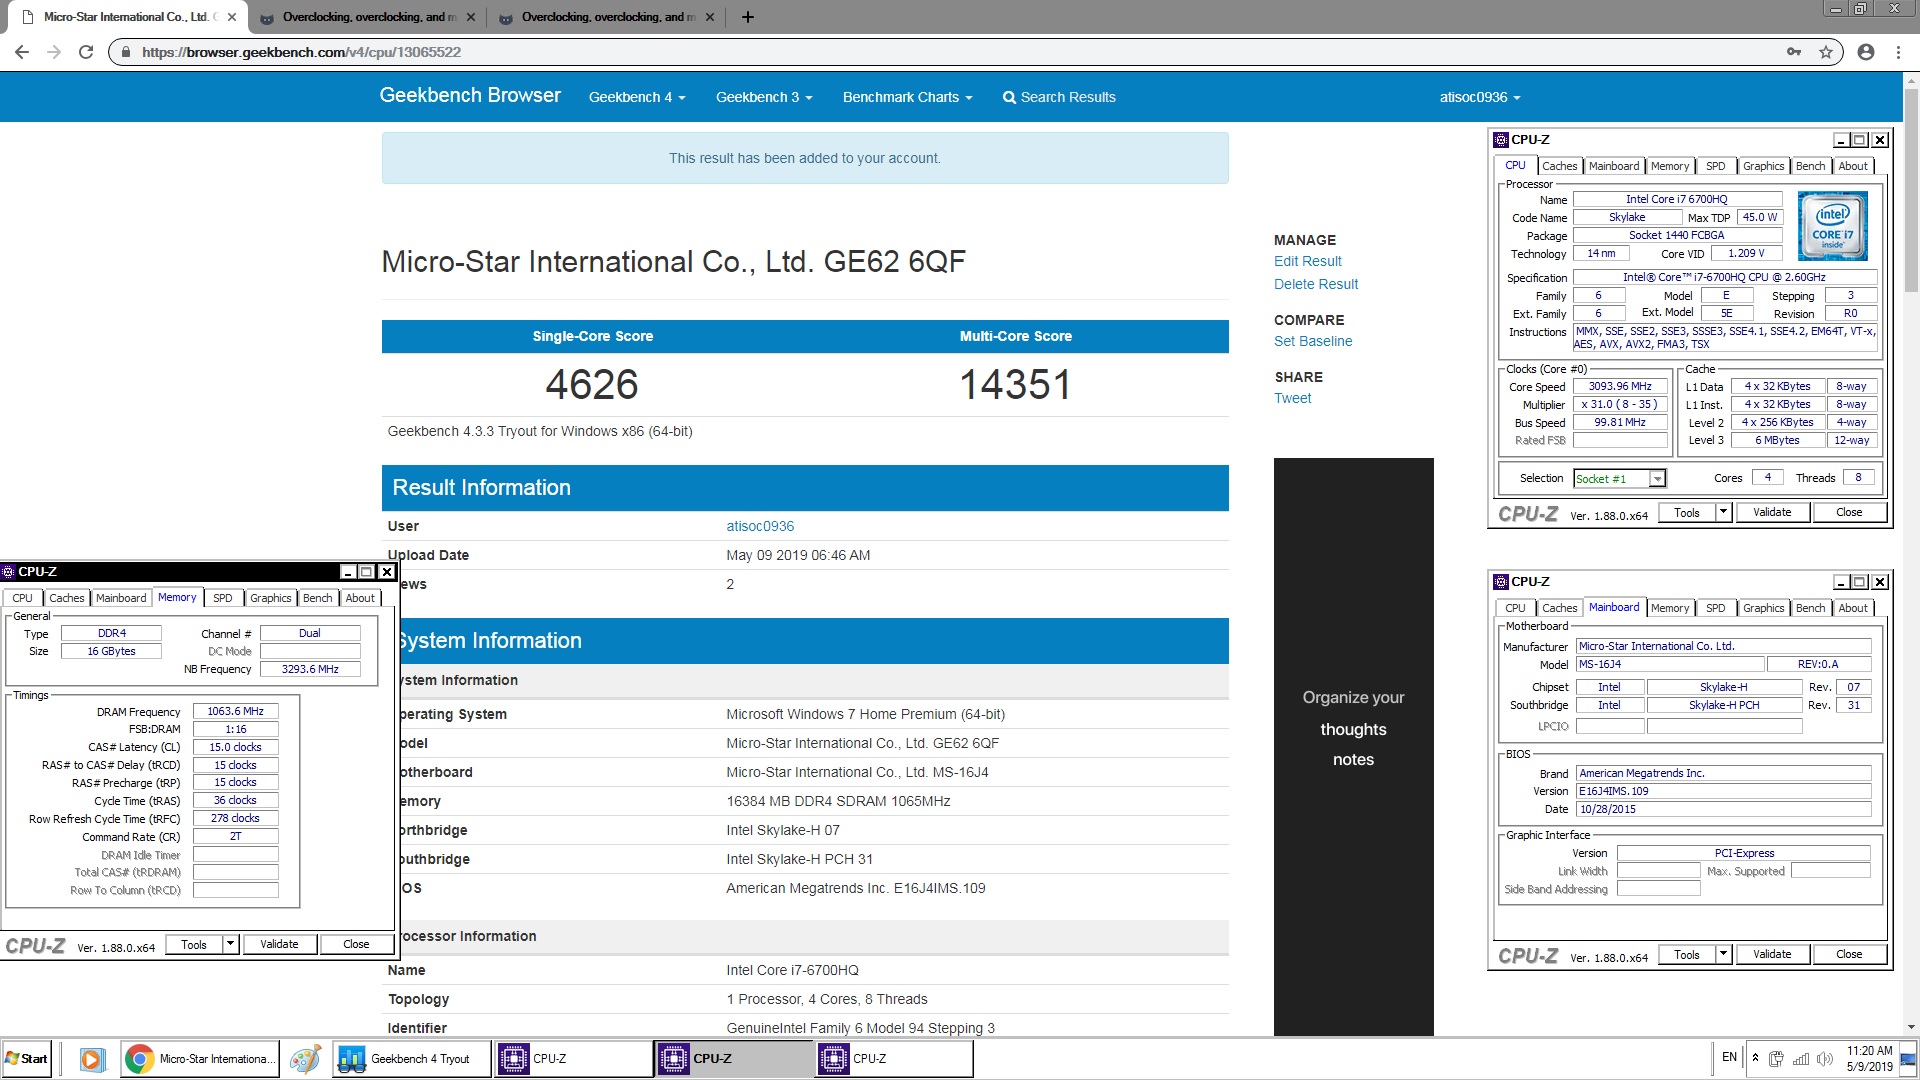Click the Intel Core i7 logo in CPU-Z
1920x1080 pixels.
point(1832,227)
